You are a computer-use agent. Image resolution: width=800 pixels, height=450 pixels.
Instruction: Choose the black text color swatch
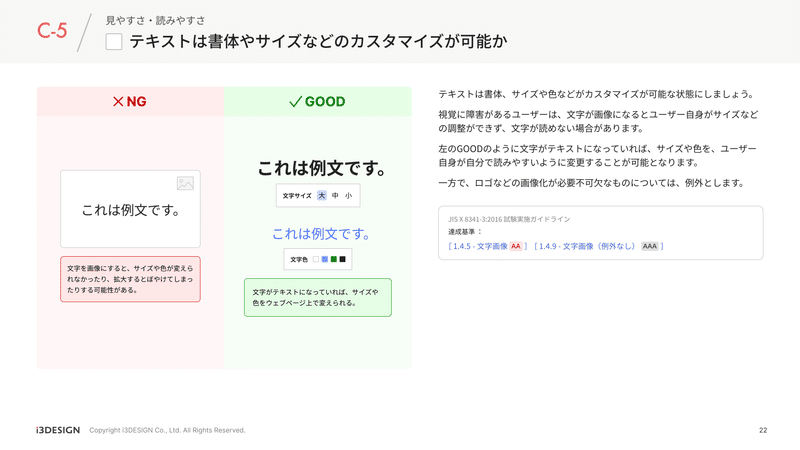pos(342,259)
